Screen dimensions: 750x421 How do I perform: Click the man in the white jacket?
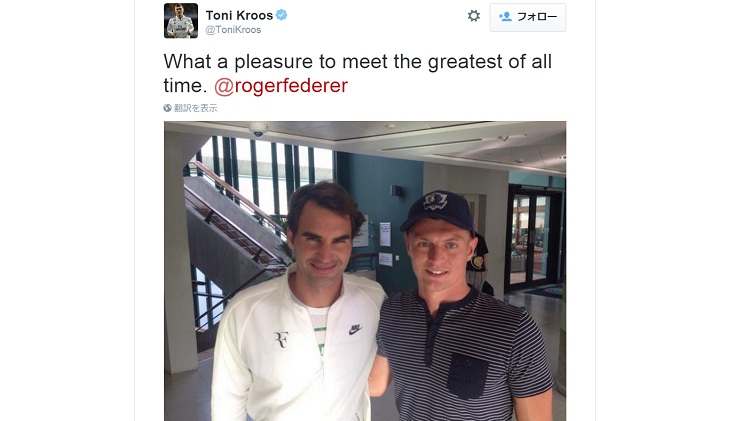[x=299, y=306]
